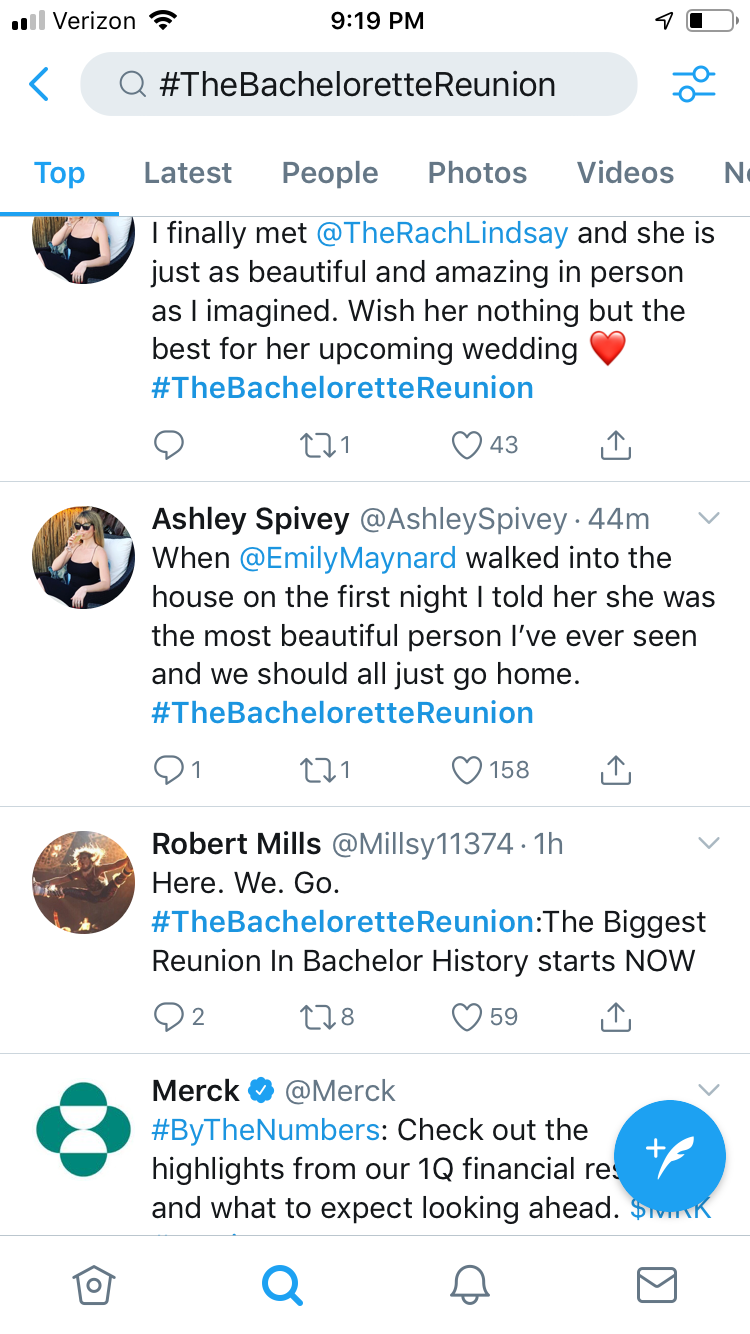Like Robert Mills's tweet with 59 likes
This screenshot has width=750, height=1334.
click(x=467, y=1017)
